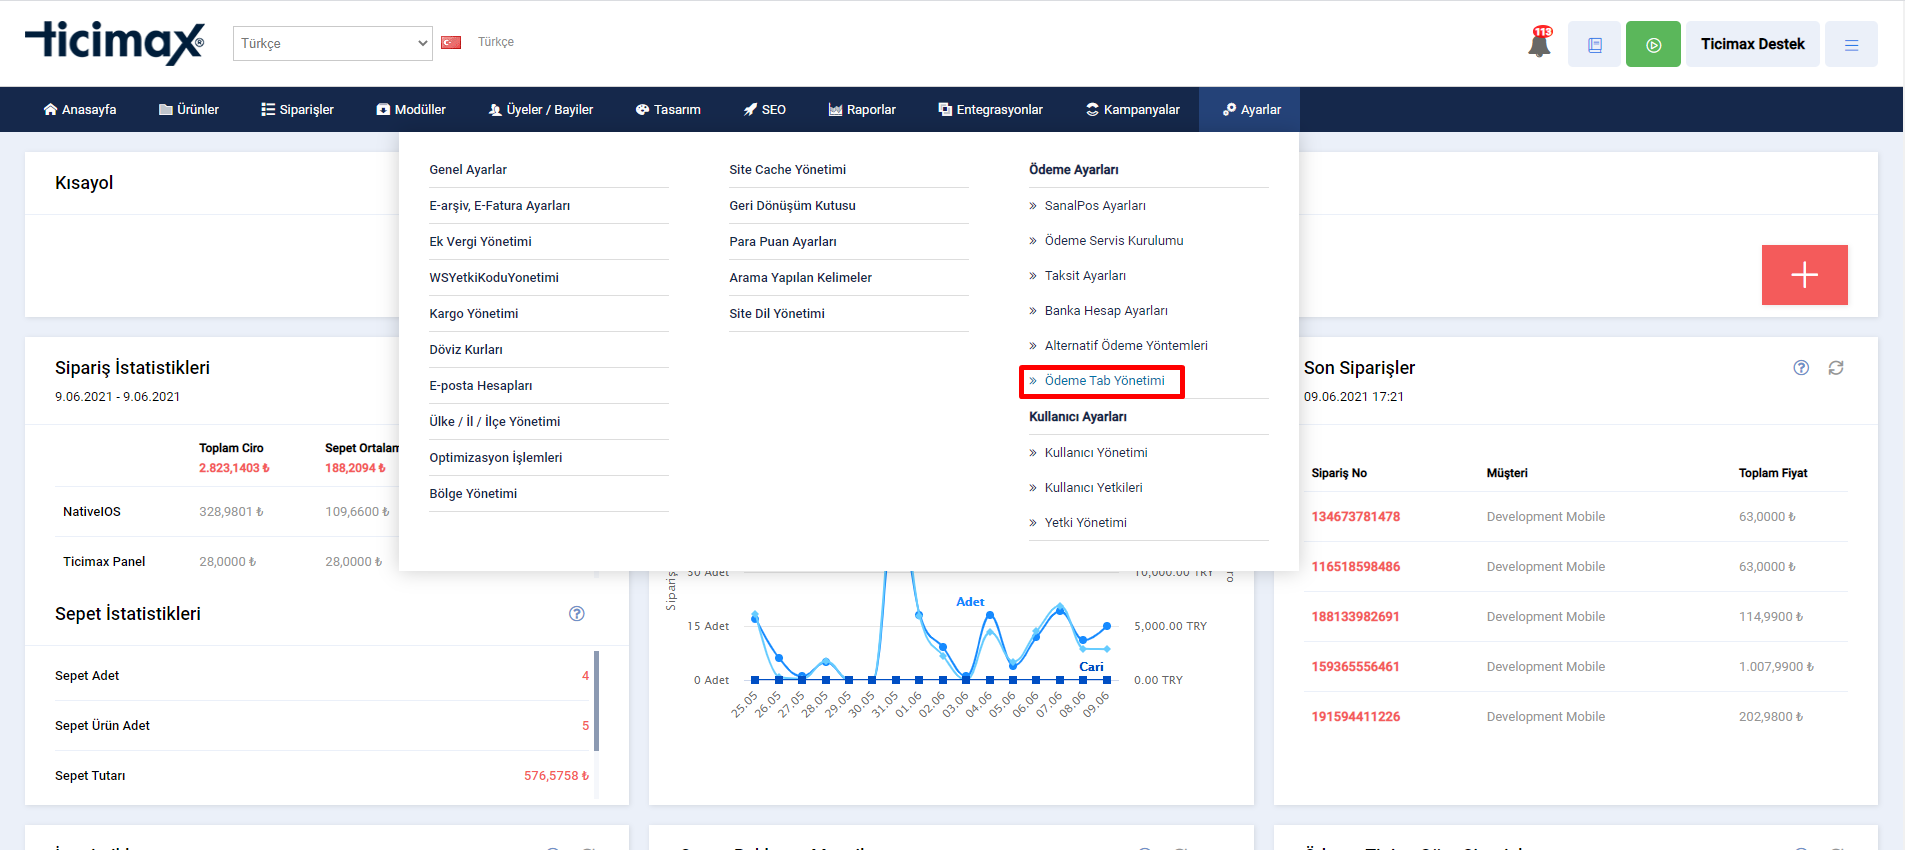Image resolution: width=1905 pixels, height=850 pixels.
Task: Open Taksit Ayarları
Action: [x=1085, y=276]
